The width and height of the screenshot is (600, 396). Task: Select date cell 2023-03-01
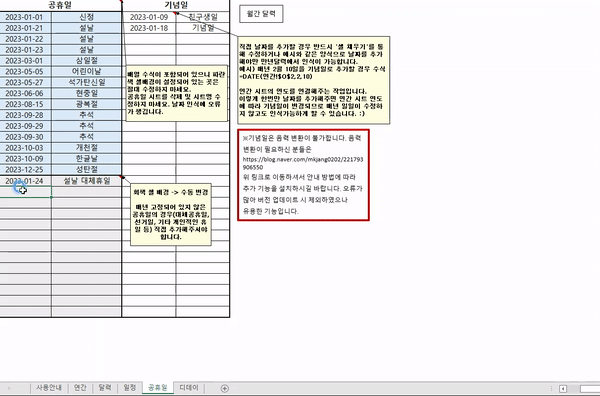click(25, 60)
